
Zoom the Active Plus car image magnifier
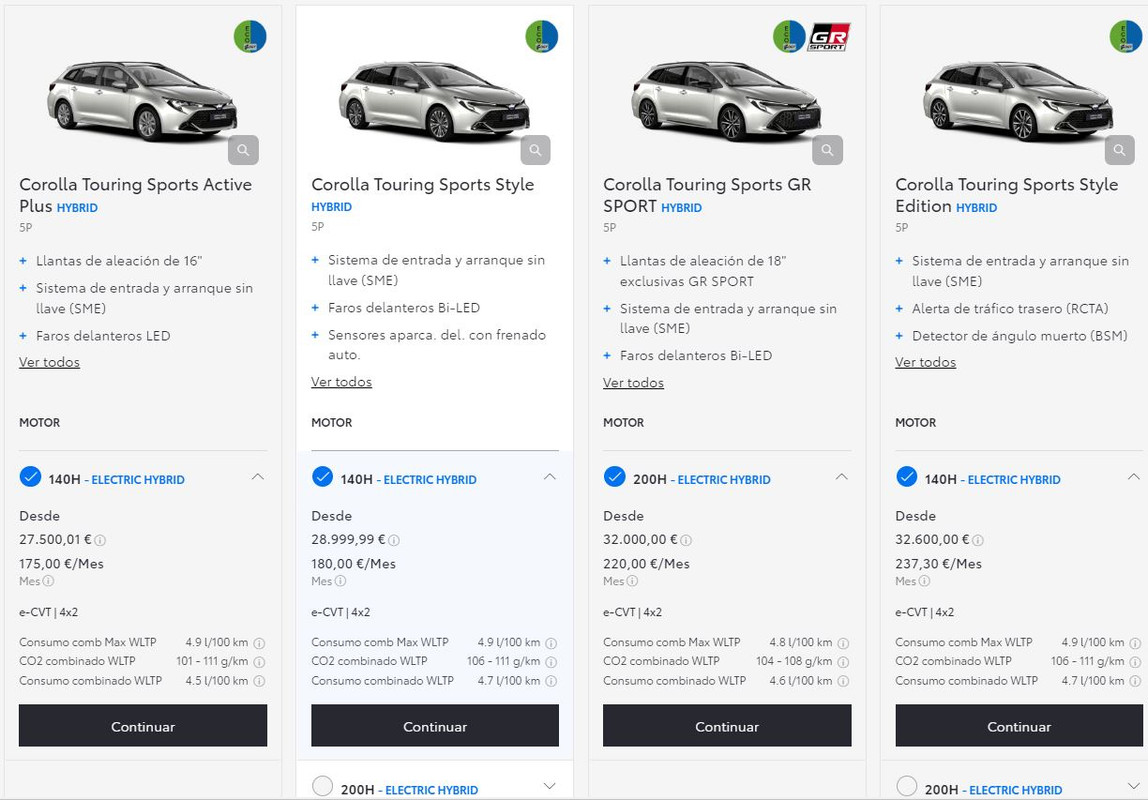click(243, 150)
